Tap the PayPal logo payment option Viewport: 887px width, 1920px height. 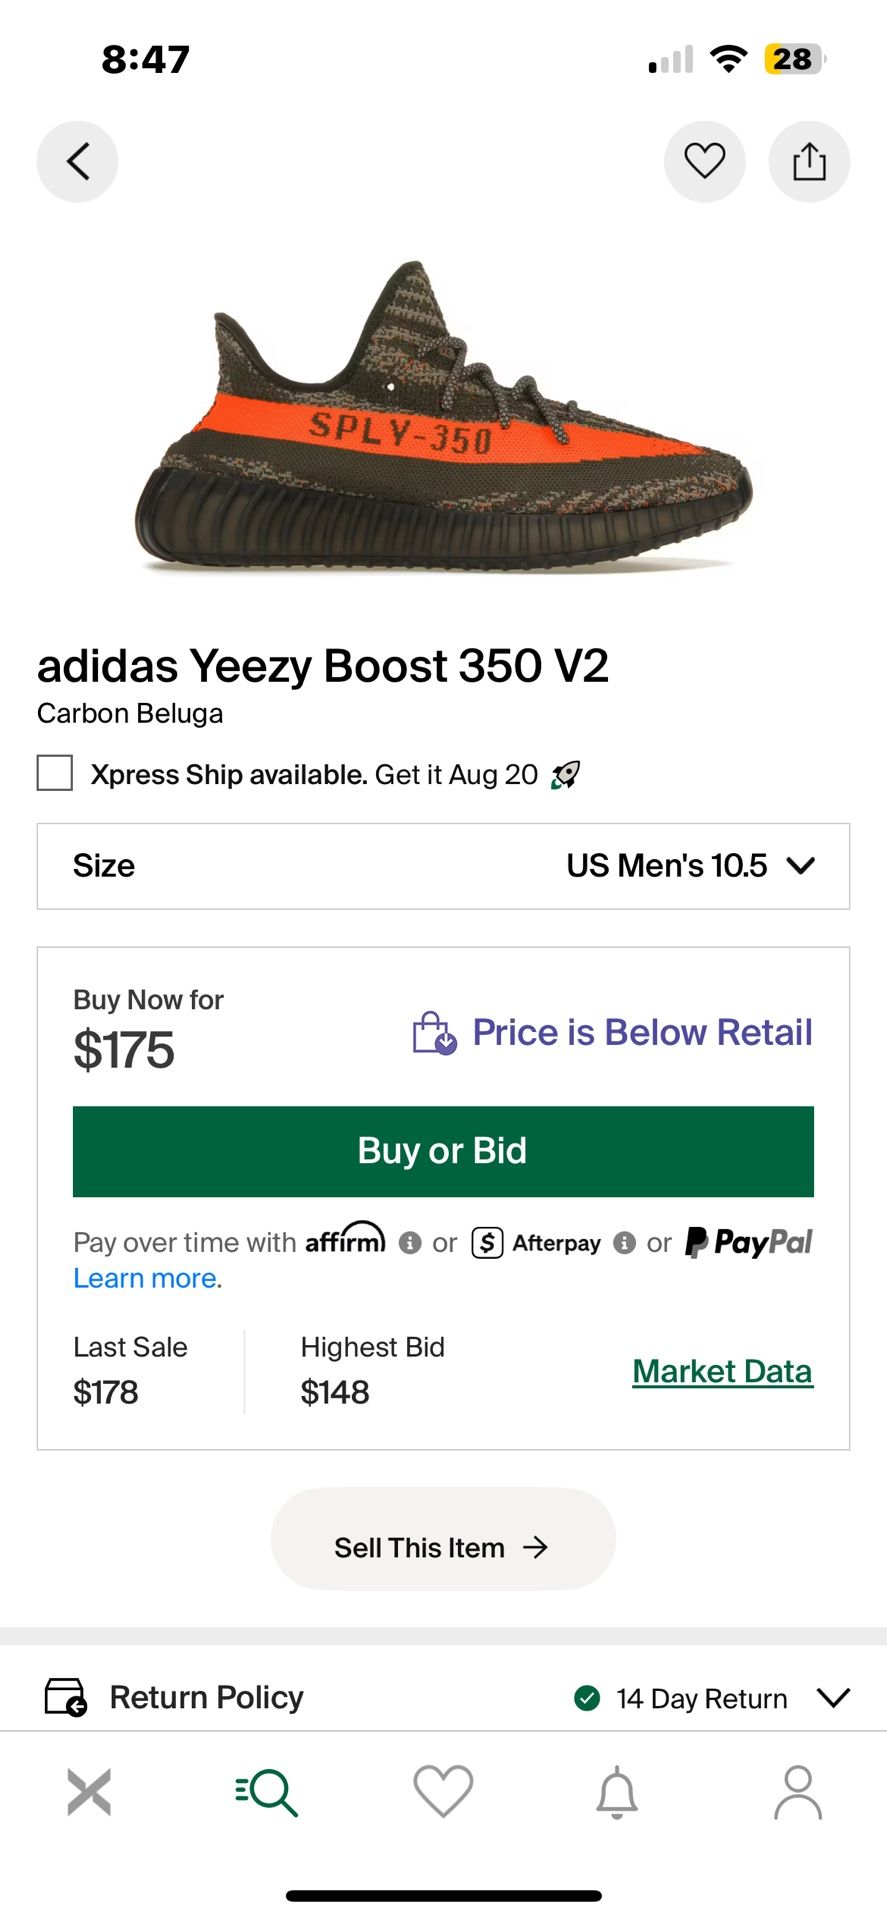pyautogui.click(x=749, y=1243)
